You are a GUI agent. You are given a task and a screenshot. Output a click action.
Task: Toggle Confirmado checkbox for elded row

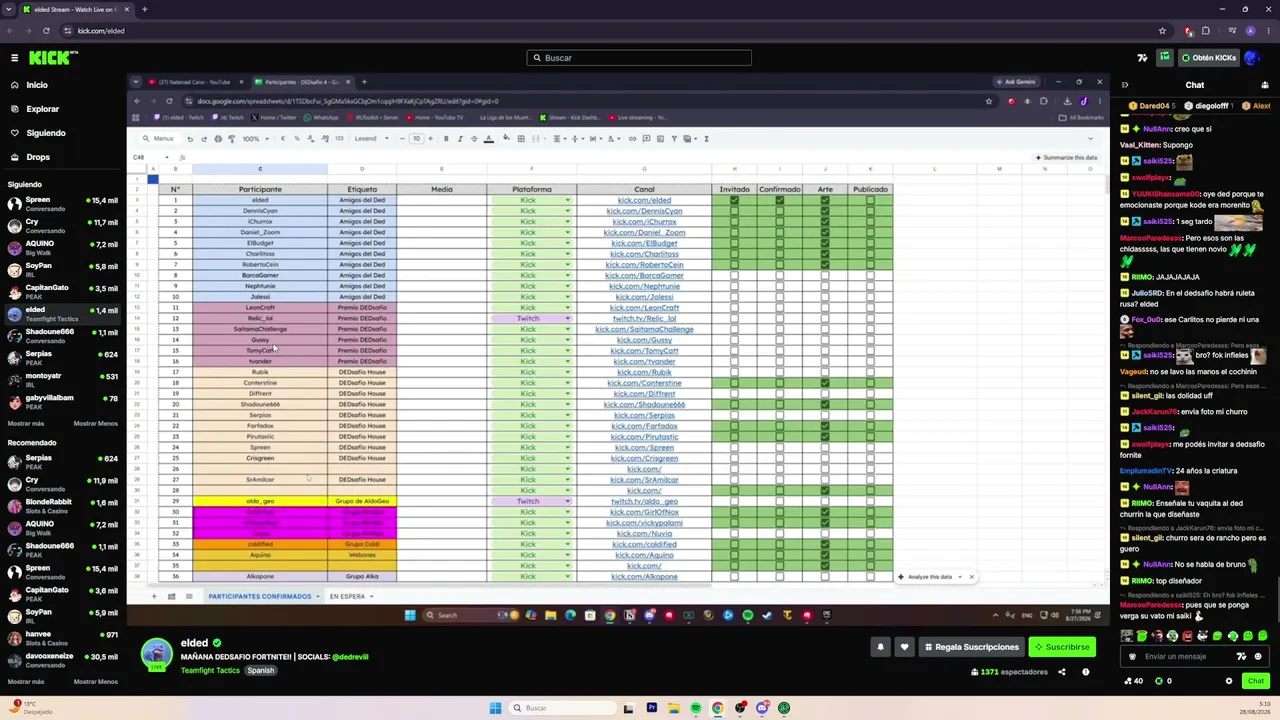779,200
